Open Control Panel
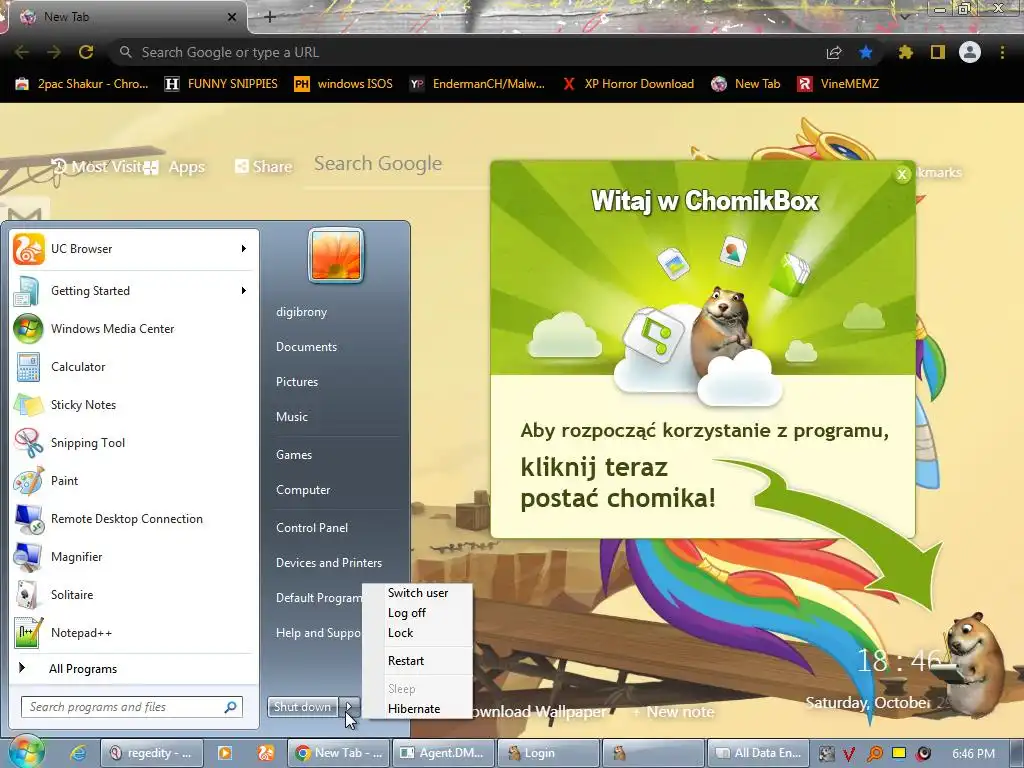 coord(312,528)
